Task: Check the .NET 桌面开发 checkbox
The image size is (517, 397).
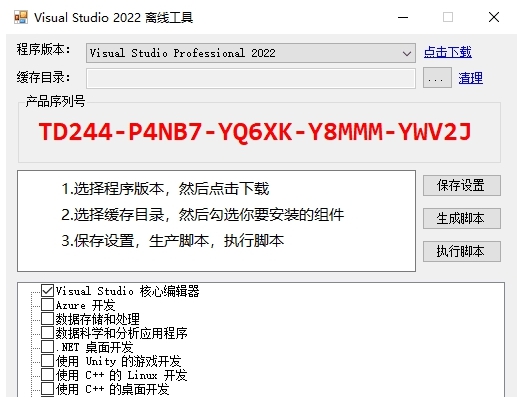Action: coord(47,347)
